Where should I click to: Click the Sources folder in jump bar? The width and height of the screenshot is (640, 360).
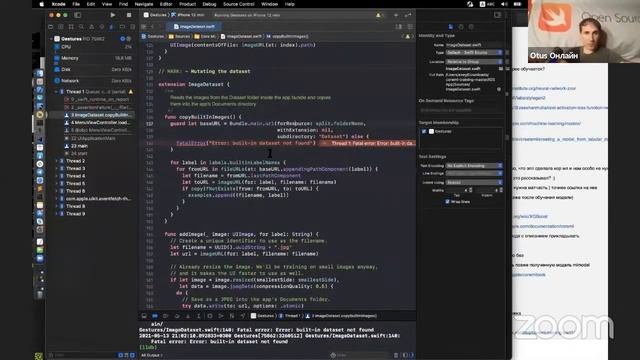pyautogui.click(x=180, y=36)
